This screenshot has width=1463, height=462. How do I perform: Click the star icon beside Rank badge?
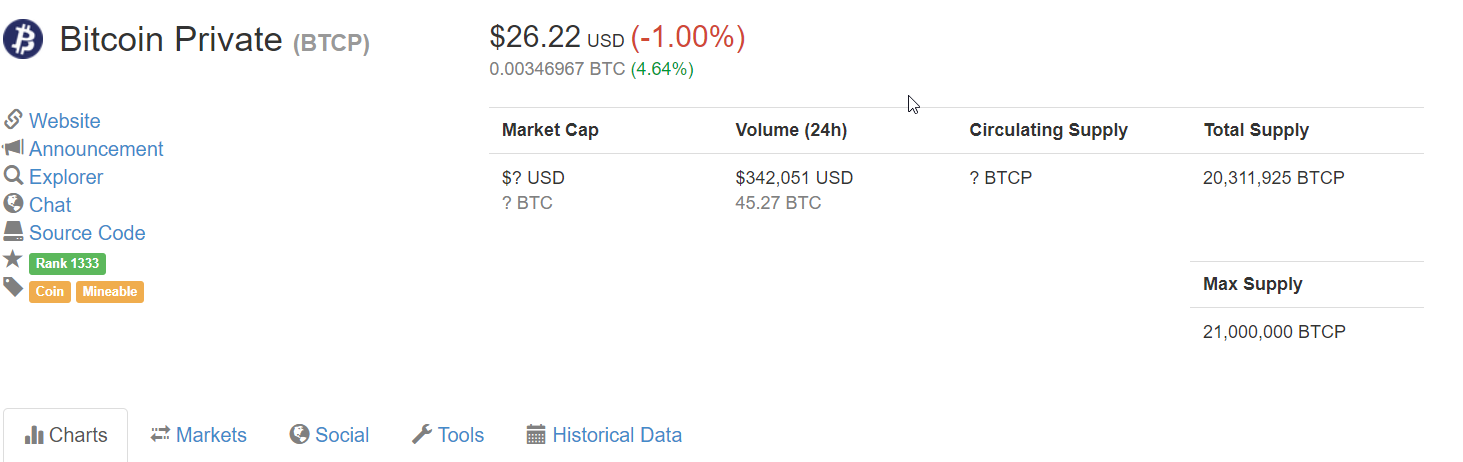point(13,260)
